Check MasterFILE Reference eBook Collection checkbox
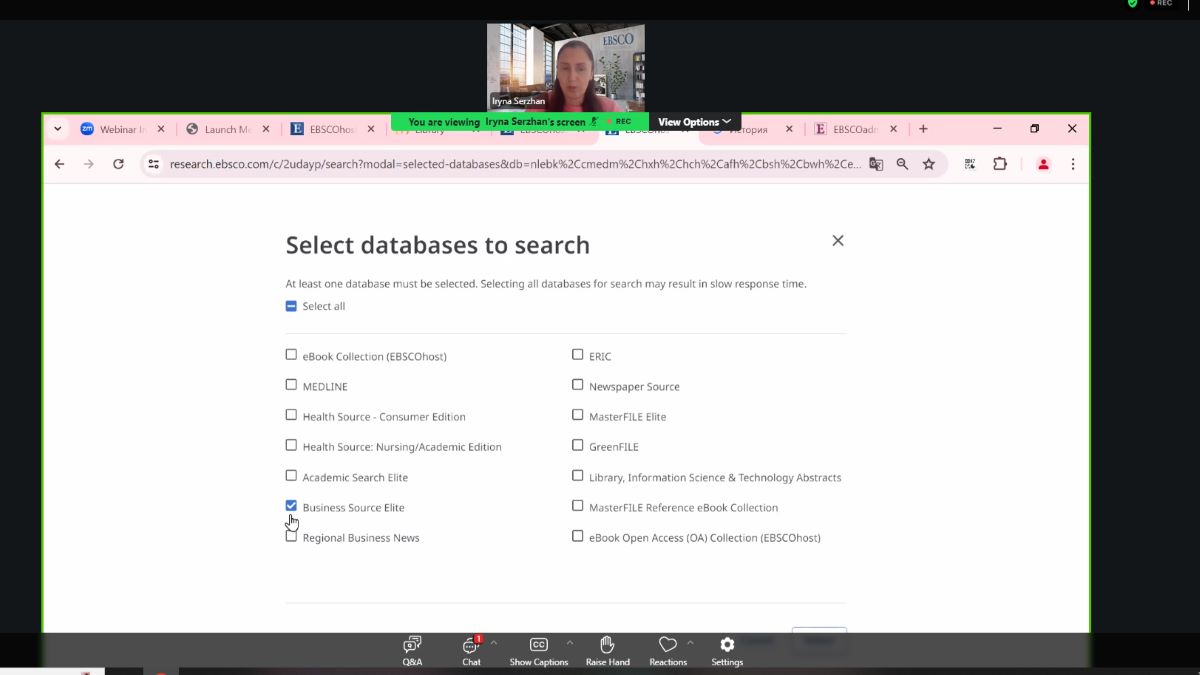 coord(578,505)
